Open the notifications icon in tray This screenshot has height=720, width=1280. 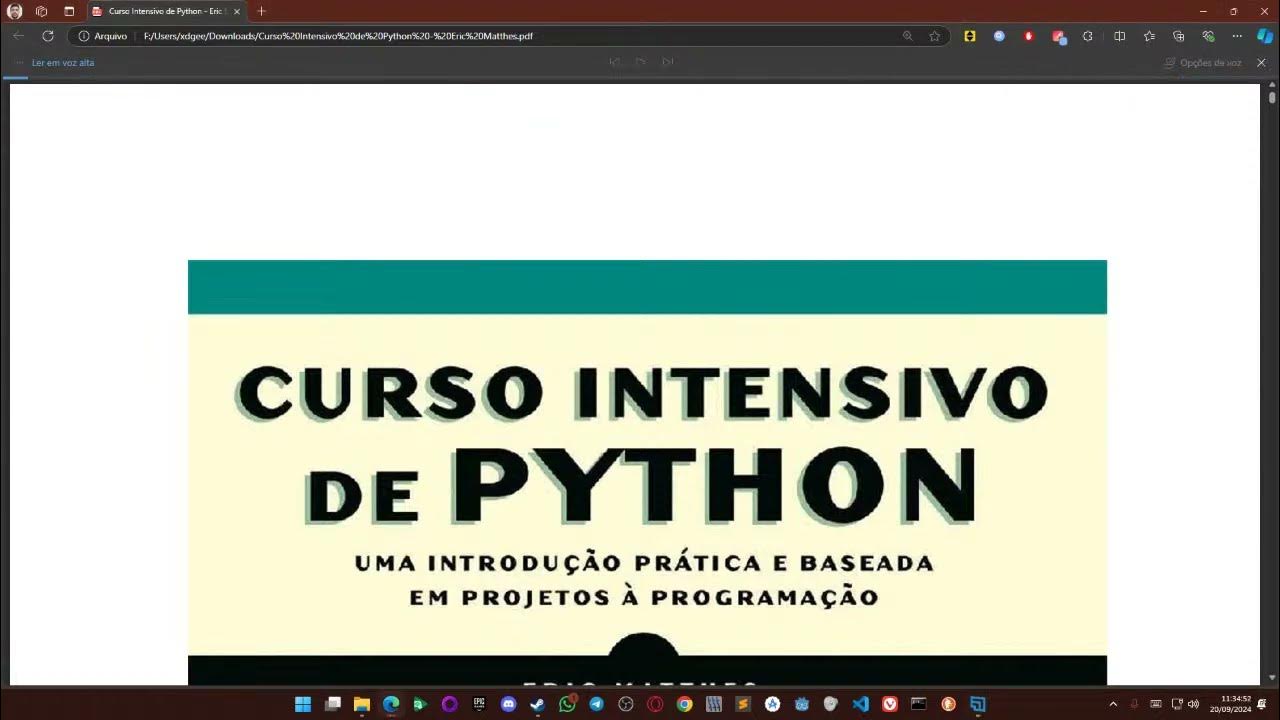click(x=1262, y=704)
